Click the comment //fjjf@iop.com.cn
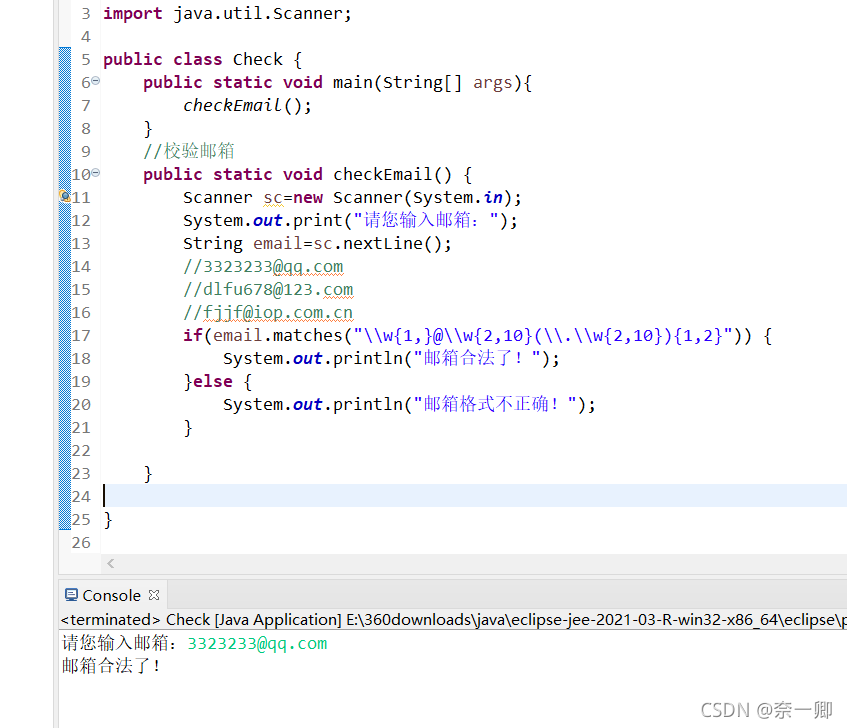847x728 pixels. (x=268, y=313)
